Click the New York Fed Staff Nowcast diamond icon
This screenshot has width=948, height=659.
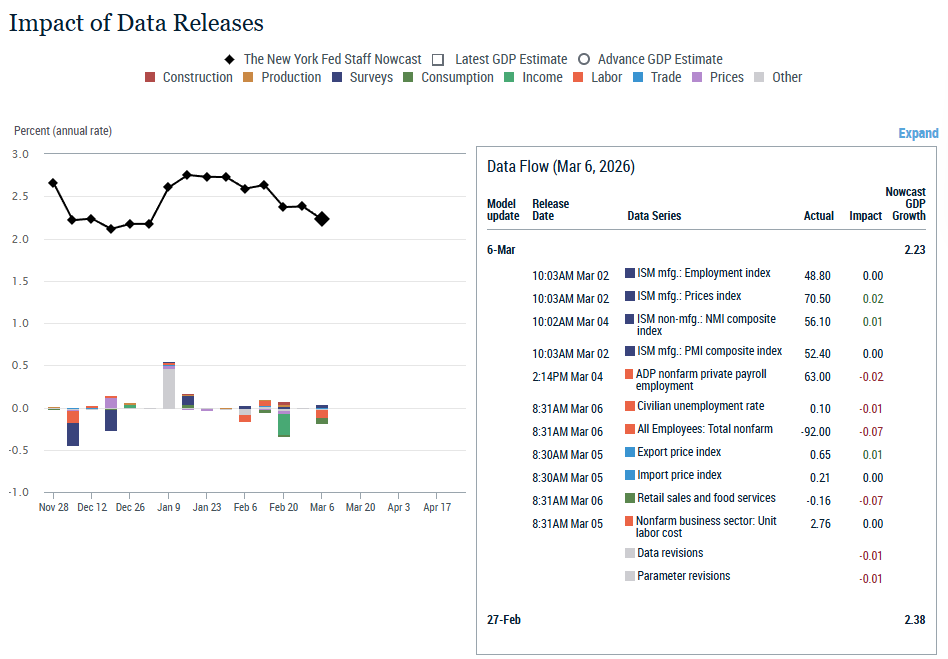(x=230, y=59)
